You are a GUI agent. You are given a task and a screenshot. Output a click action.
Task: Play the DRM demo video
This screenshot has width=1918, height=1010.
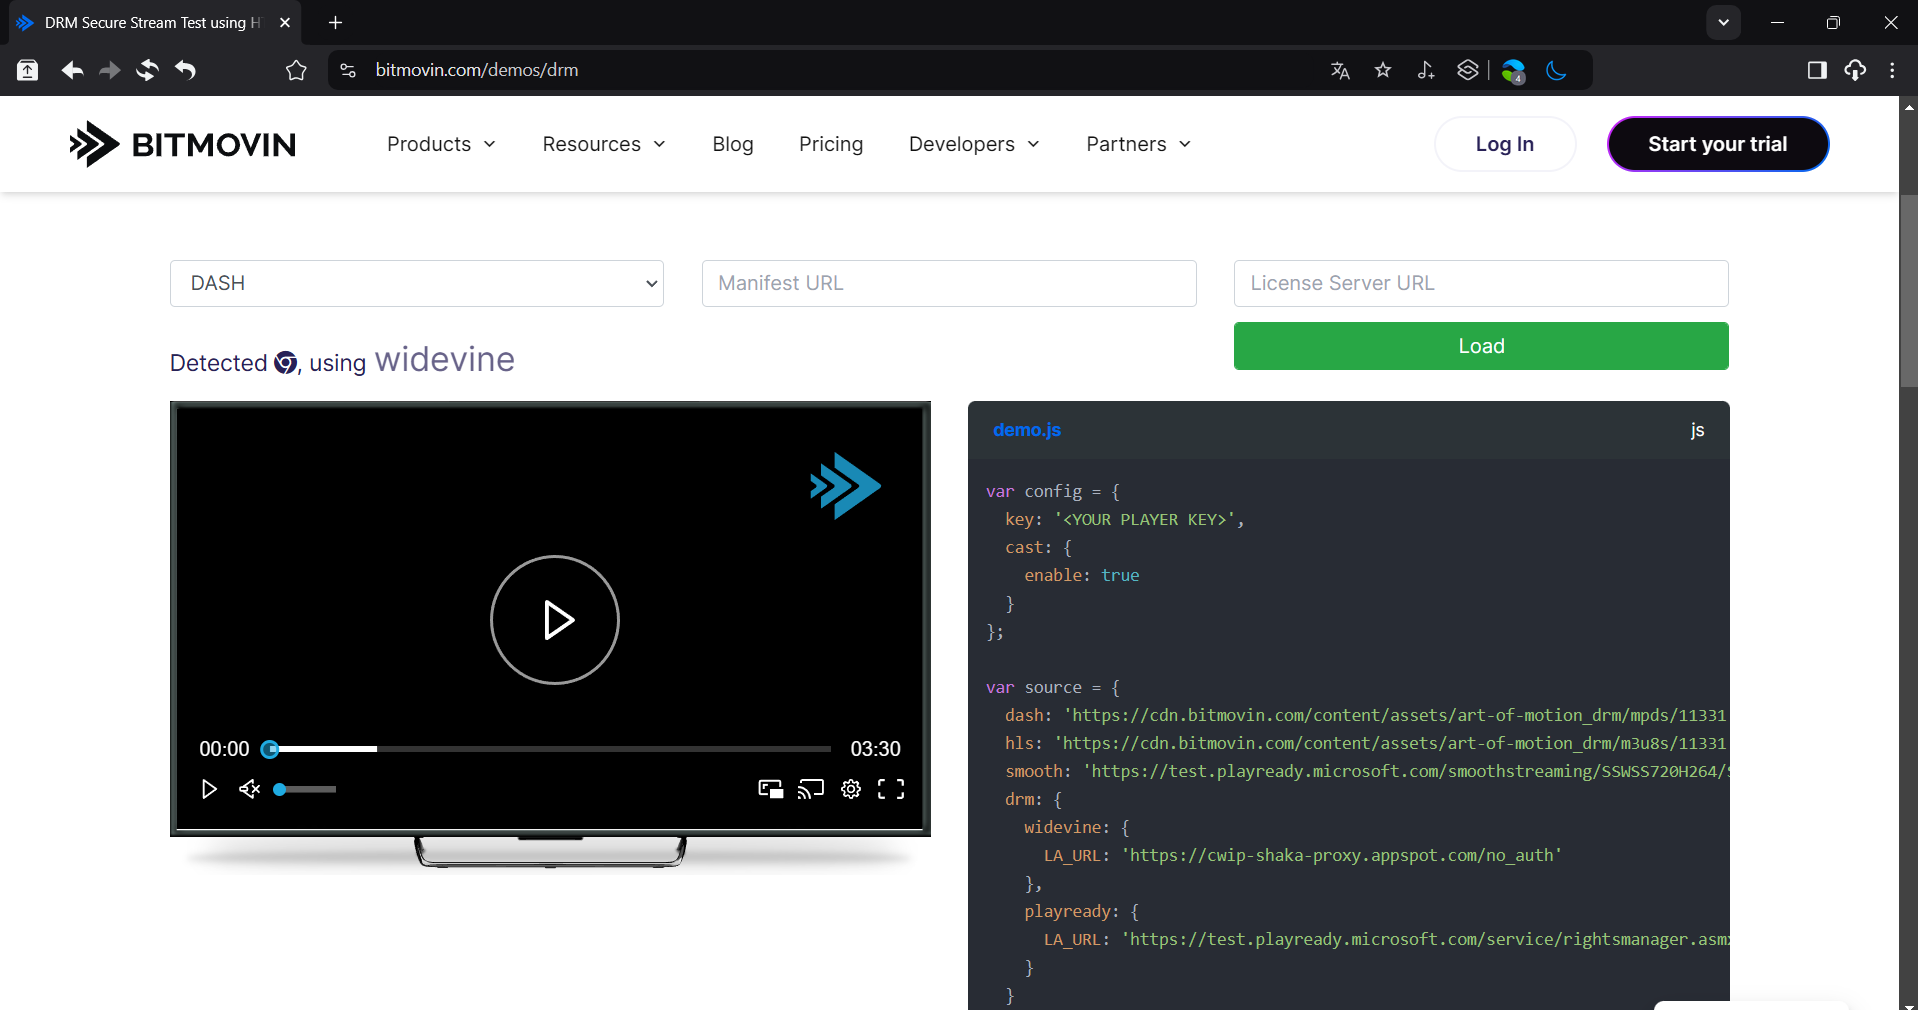click(555, 620)
